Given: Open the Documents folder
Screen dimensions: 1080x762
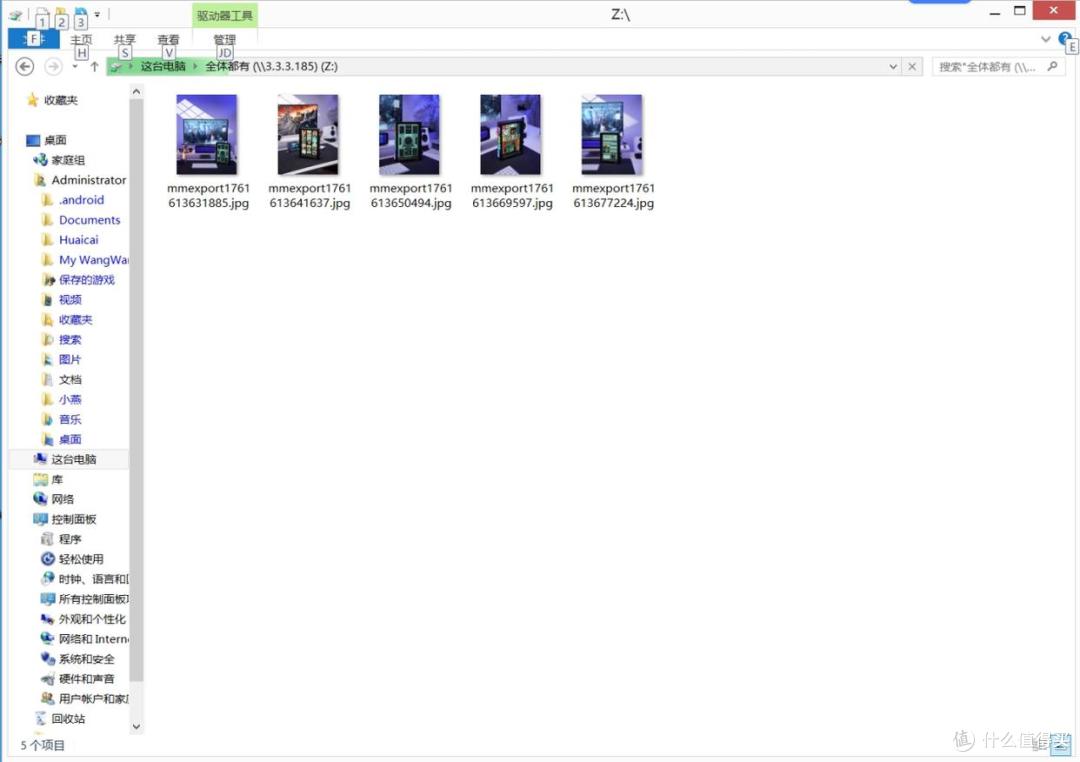Looking at the screenshot, I should pos(81,220).
